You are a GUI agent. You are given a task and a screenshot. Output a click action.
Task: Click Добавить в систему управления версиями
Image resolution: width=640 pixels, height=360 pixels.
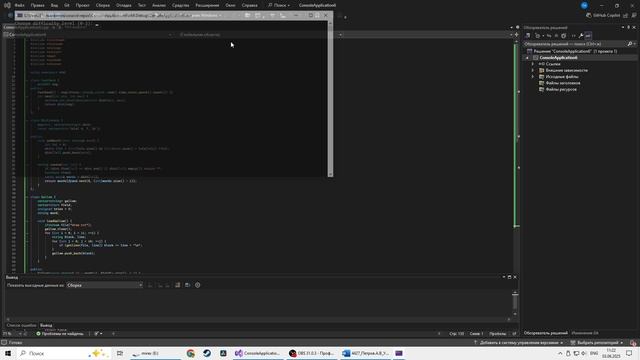pos(519,342)
